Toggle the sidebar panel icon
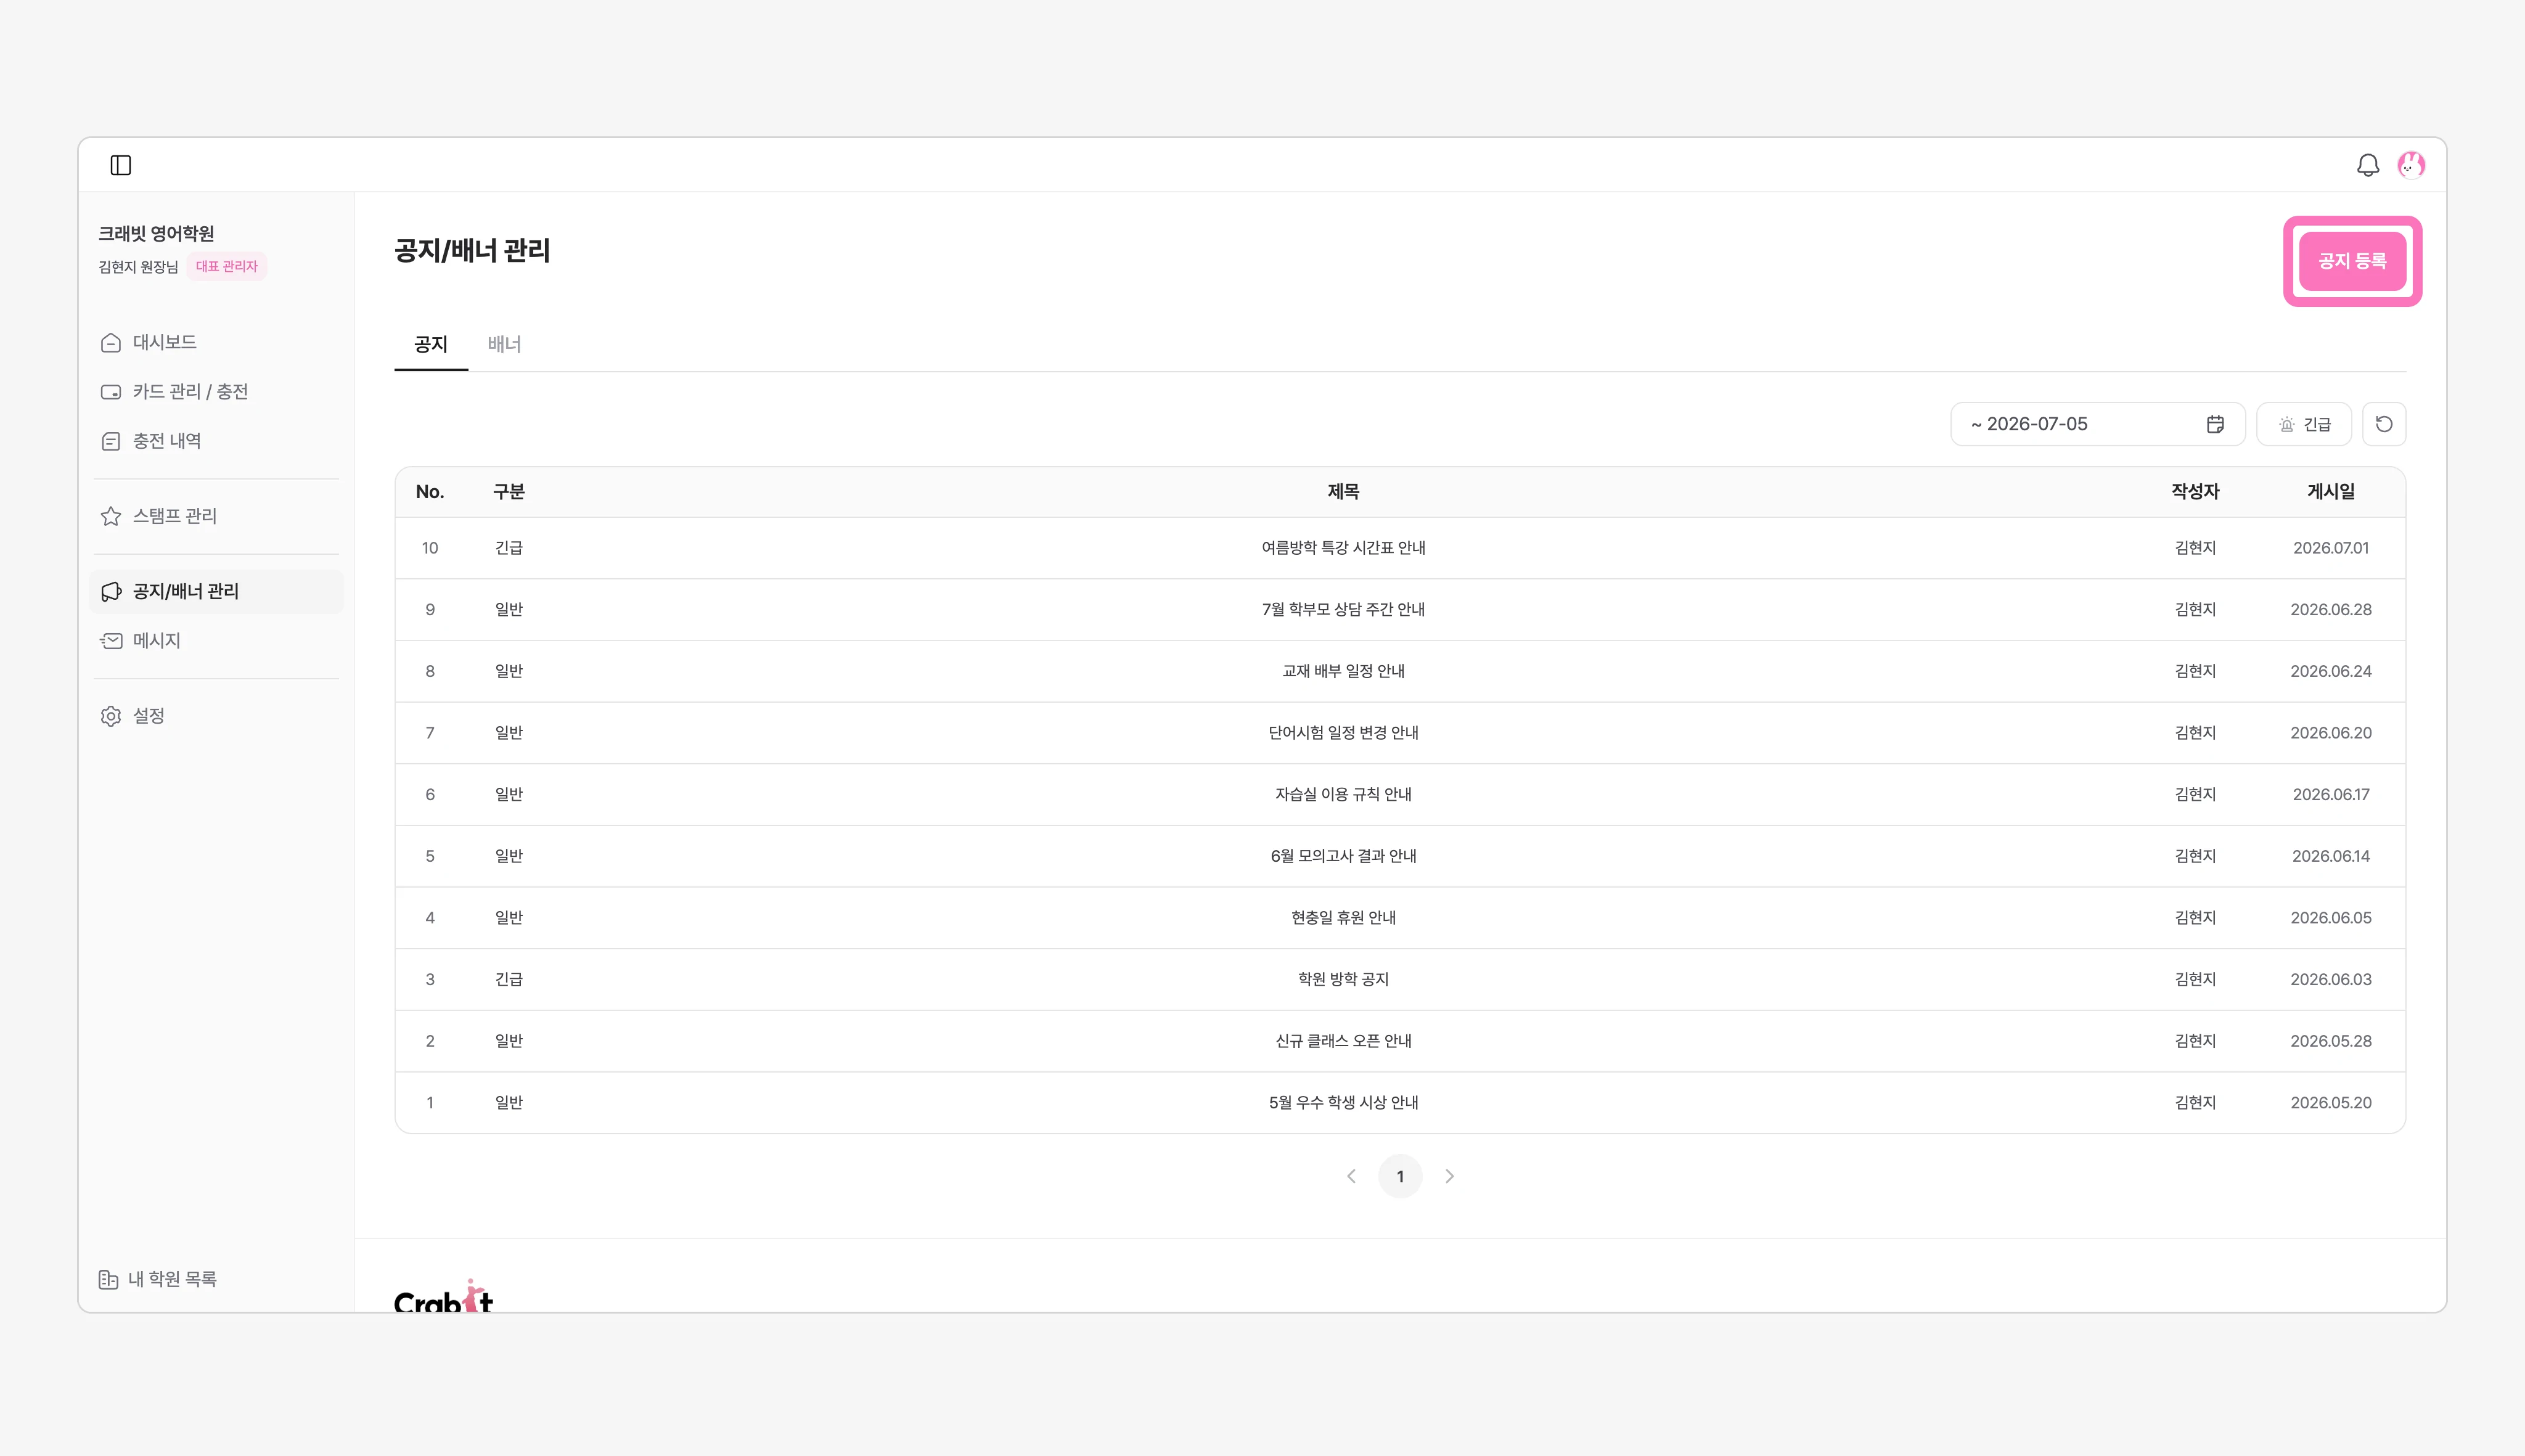This screenshot has height=1456, width=2525. point(121,165)
